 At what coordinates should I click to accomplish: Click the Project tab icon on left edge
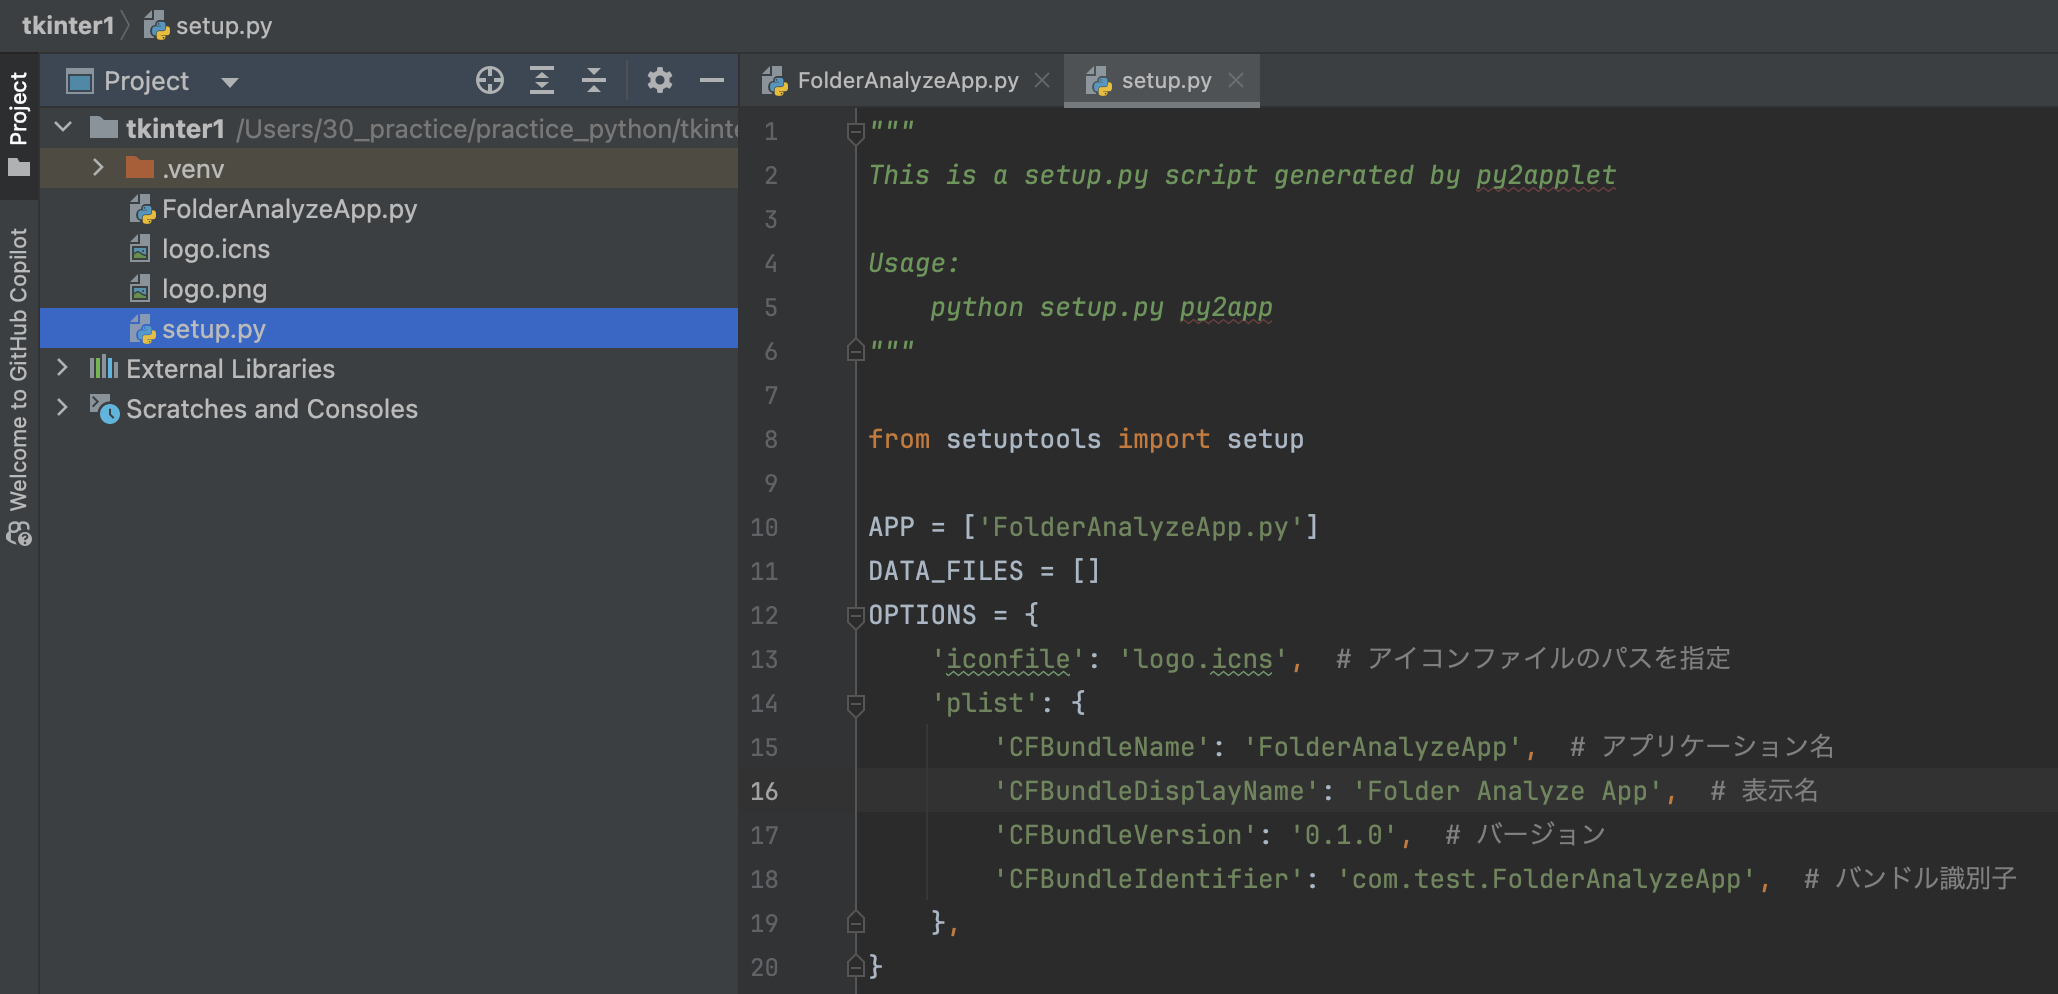(18, 110)
